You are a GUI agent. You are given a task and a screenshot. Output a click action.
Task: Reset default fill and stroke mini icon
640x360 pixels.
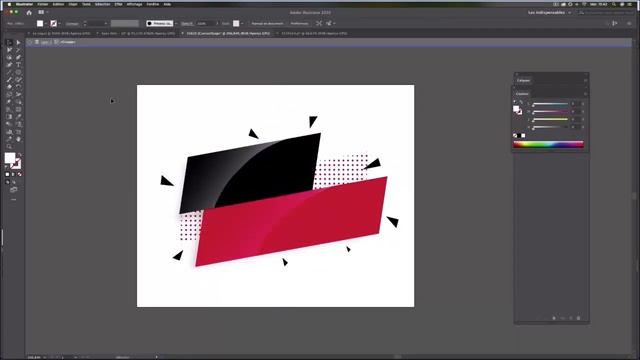coord(6,166)
